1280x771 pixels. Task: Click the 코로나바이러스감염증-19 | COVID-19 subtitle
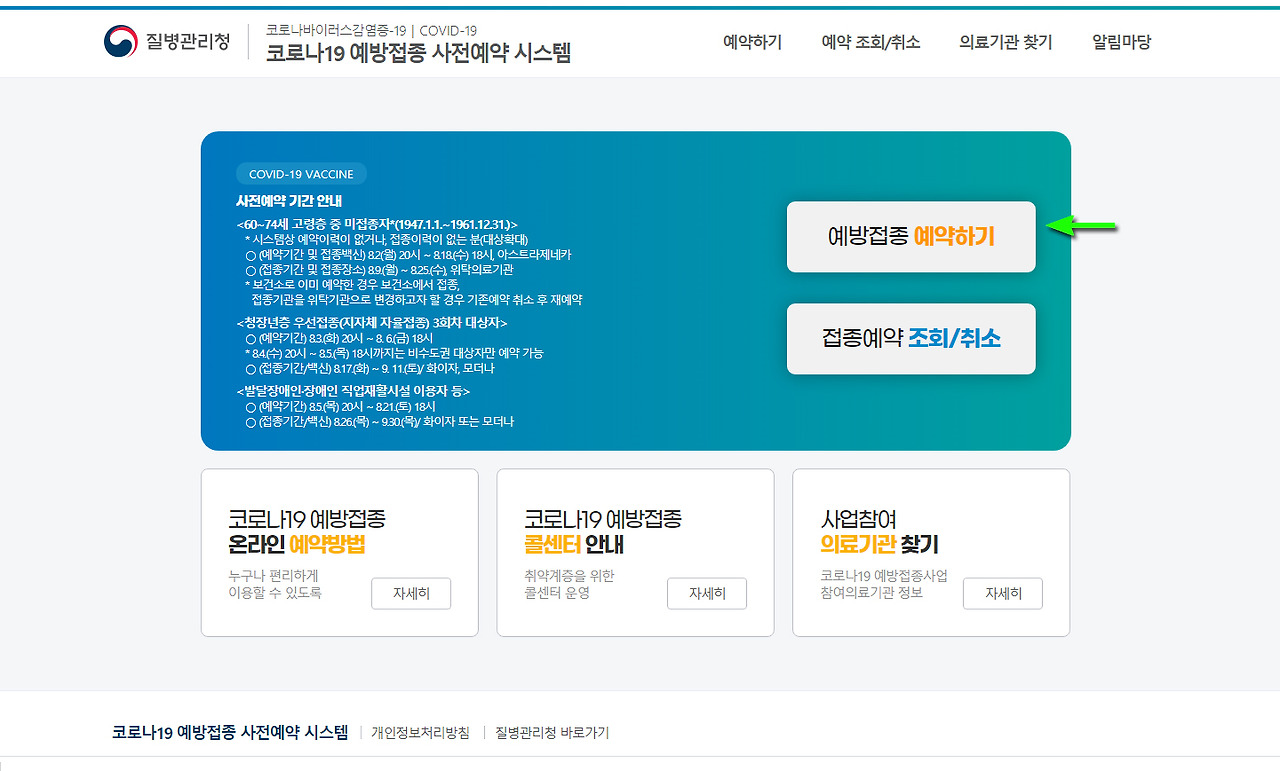pyautogui.click(x=371, y=30)
